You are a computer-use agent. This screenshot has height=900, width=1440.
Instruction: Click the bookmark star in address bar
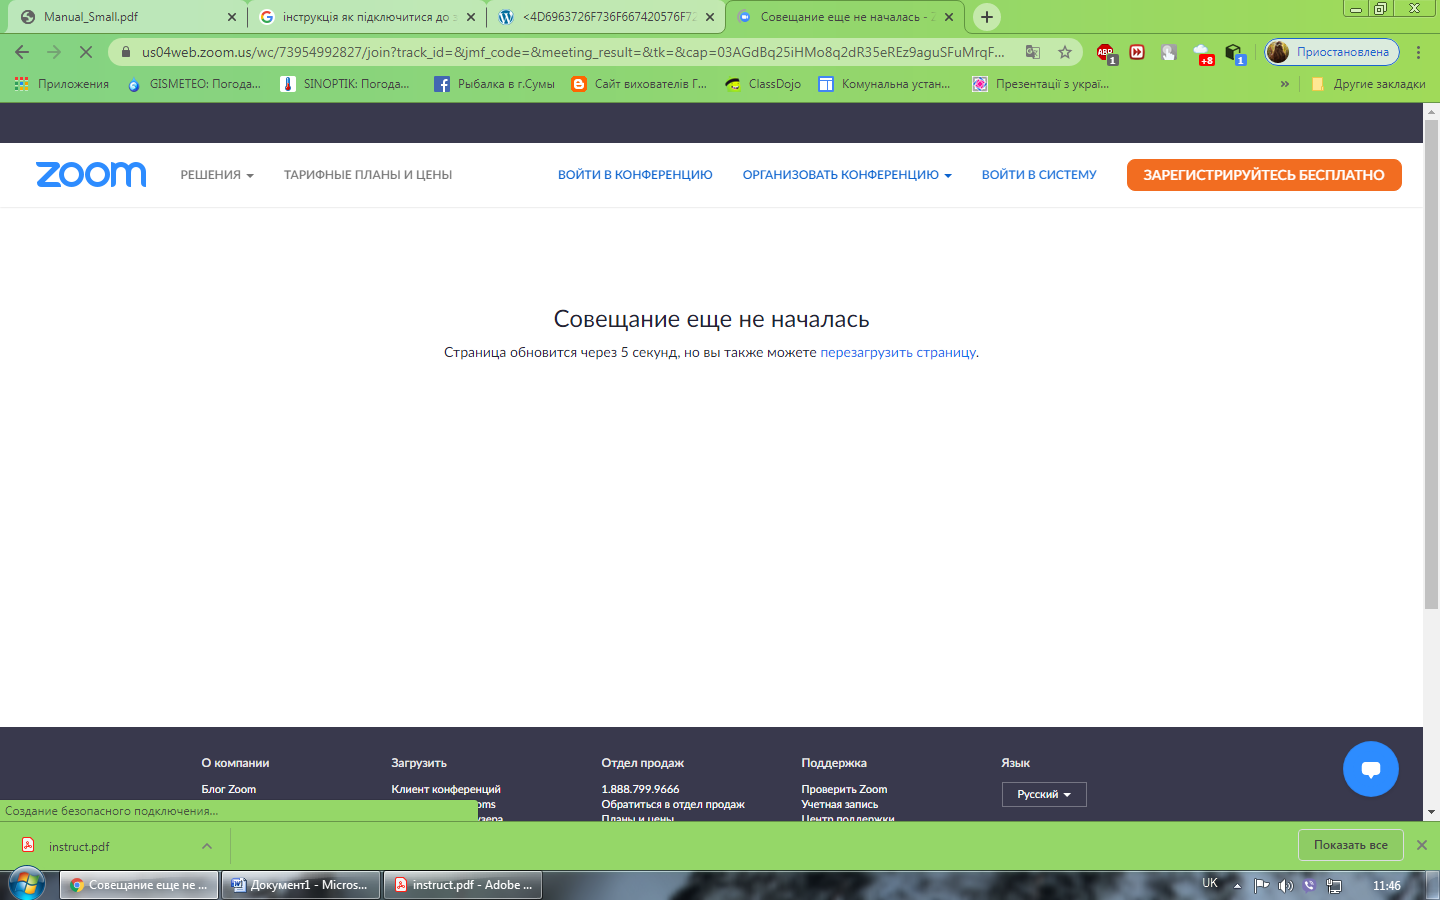coord(1065,52)
